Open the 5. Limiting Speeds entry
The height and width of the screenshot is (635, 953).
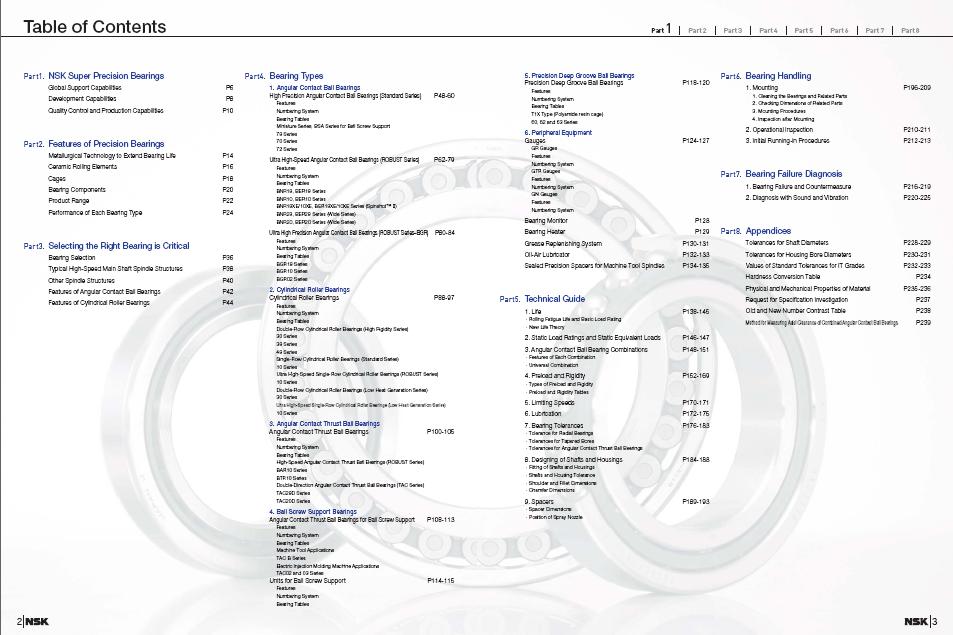549,403
